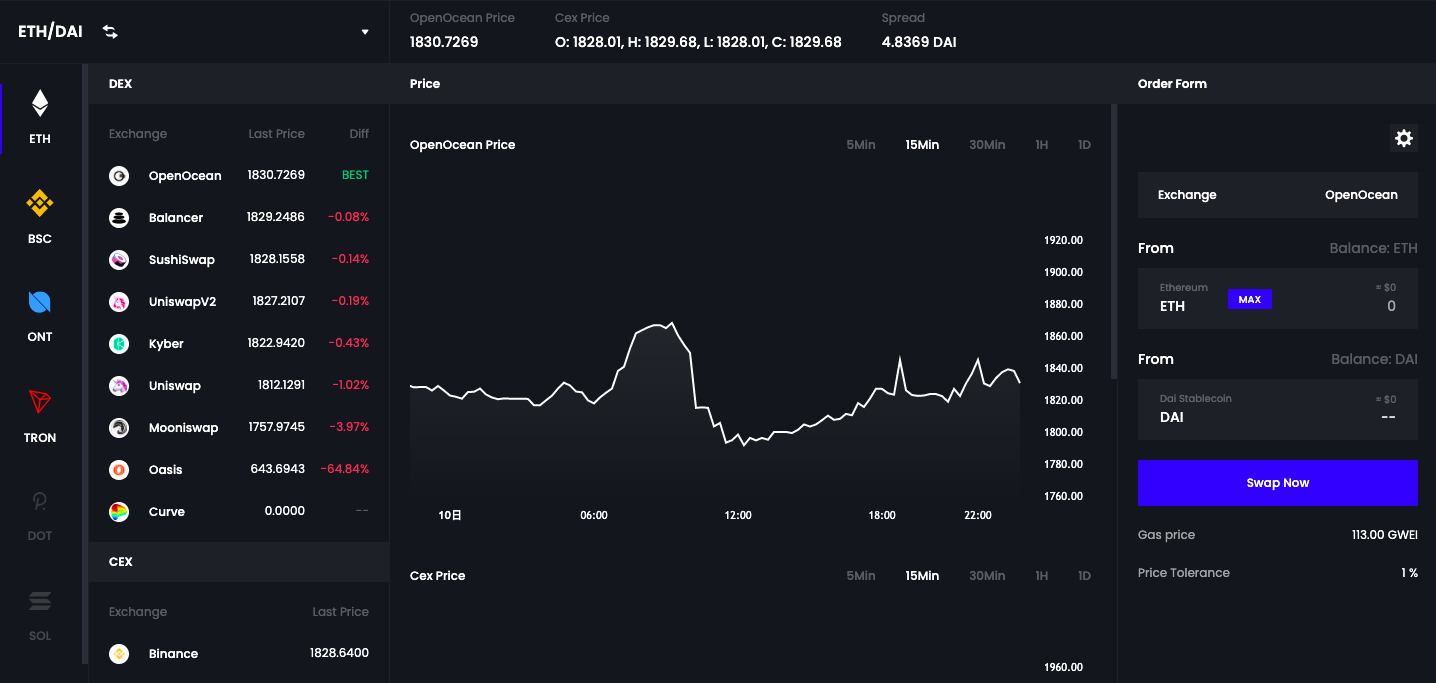Click the Mooniswap exchange logo
This screenshot has height=683, width=1436.
click(119, 428)
